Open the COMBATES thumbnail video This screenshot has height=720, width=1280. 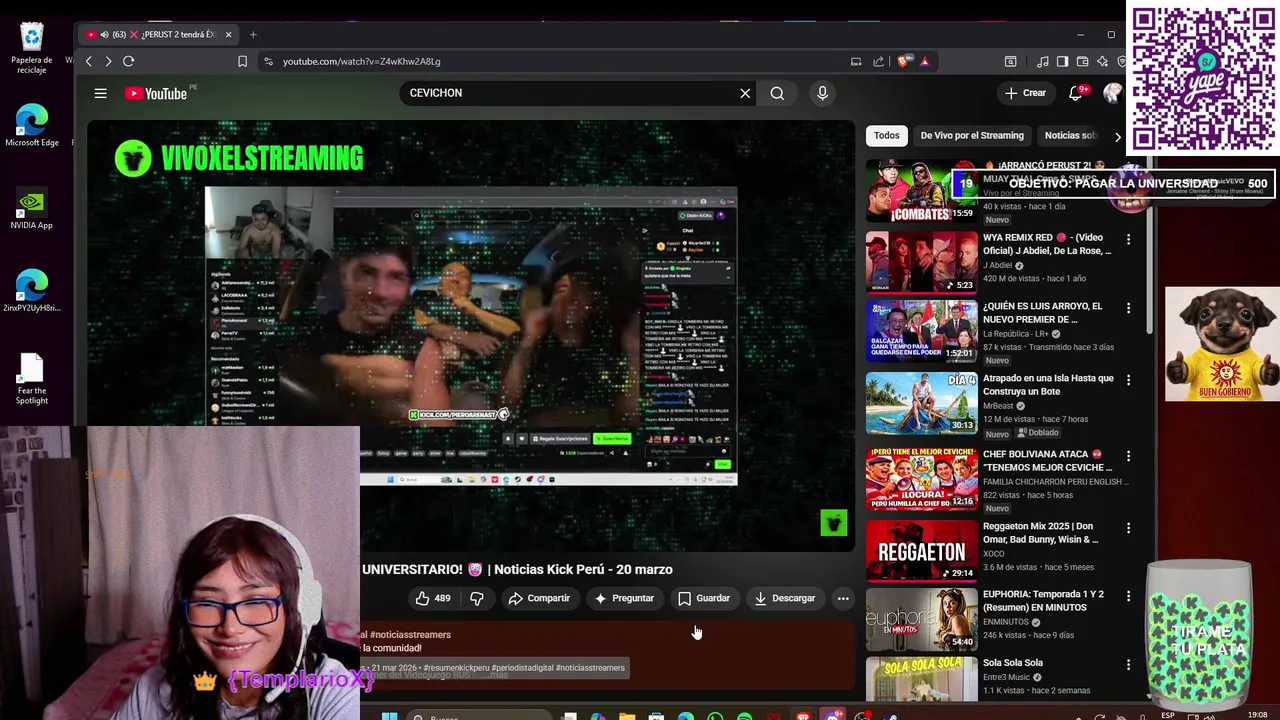point(921,191)
